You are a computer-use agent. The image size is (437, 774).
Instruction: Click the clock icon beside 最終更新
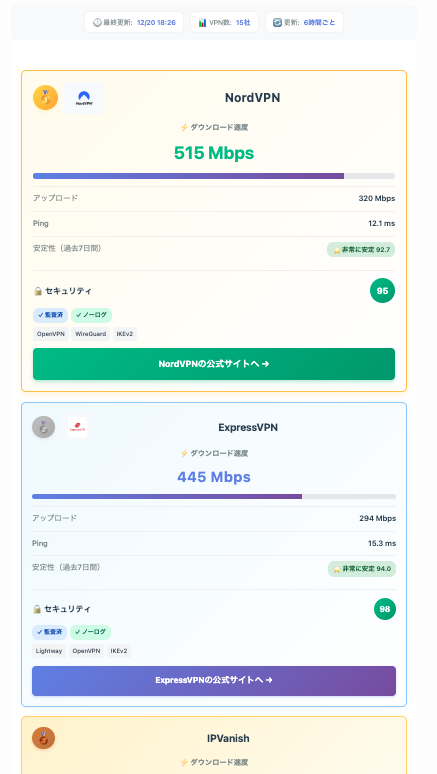[x=97, y=23]
